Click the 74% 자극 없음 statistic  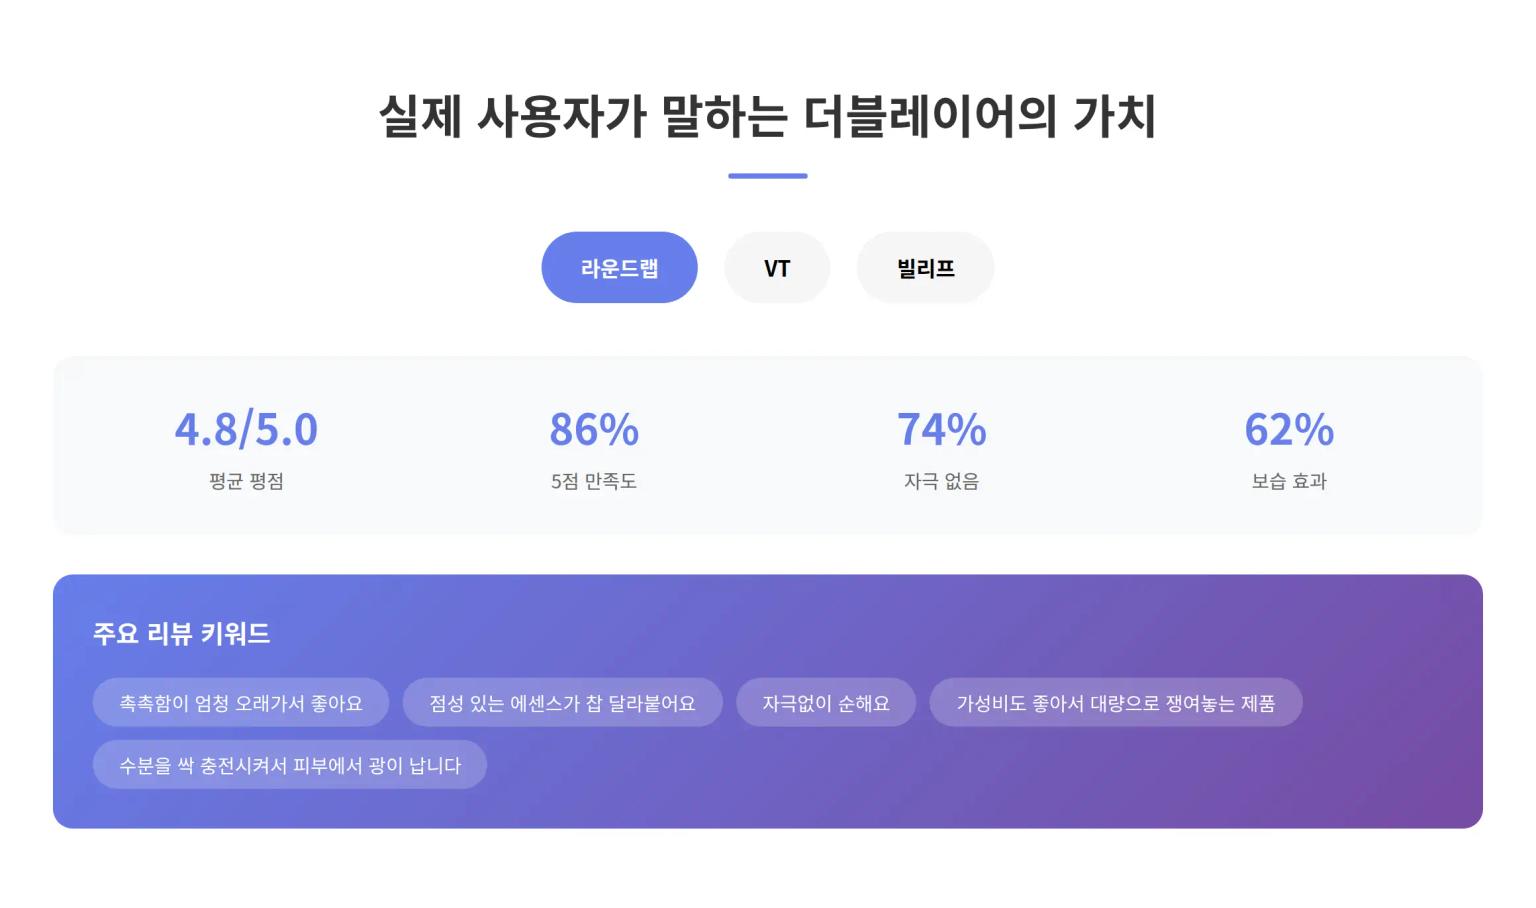point(940,429)
